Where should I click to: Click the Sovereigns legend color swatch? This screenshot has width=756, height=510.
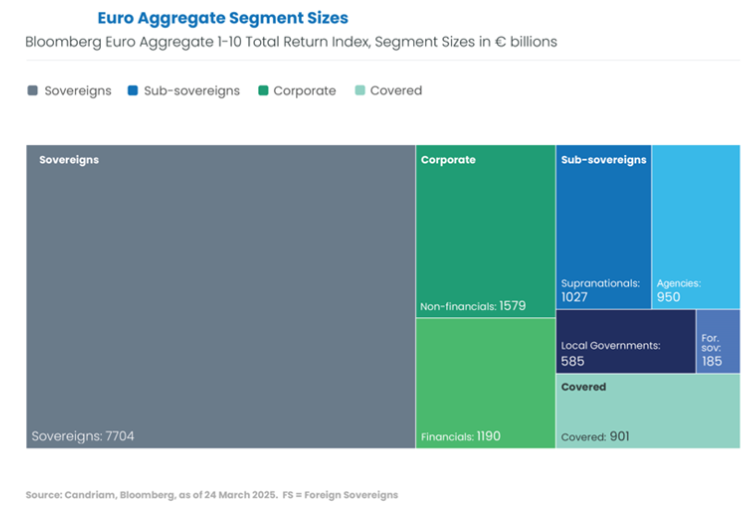[x=32, y=91]
